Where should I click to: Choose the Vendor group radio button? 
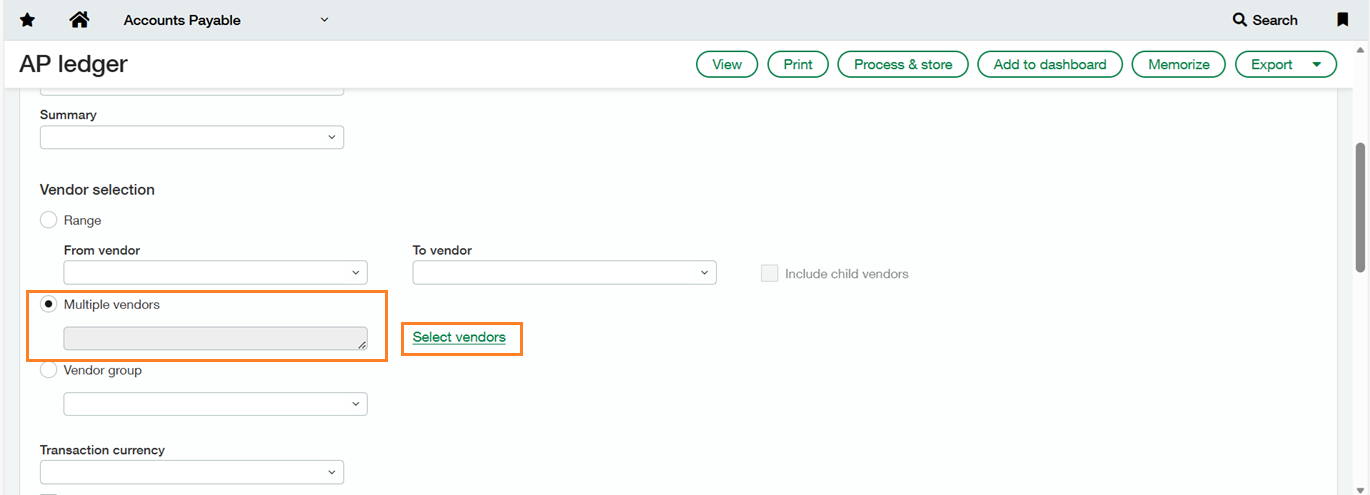tap(48, 370)
